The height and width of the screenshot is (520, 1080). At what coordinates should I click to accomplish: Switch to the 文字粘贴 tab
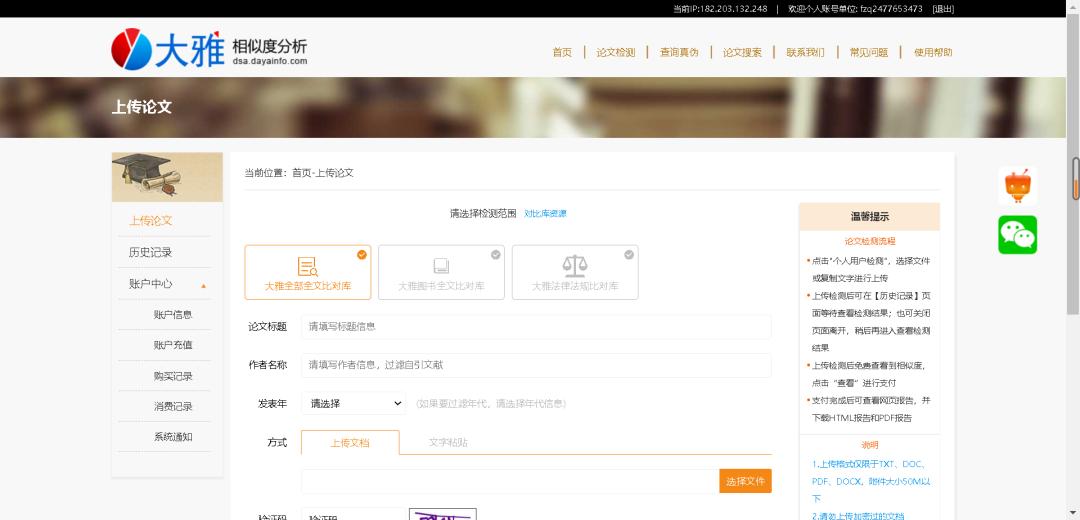448,442
